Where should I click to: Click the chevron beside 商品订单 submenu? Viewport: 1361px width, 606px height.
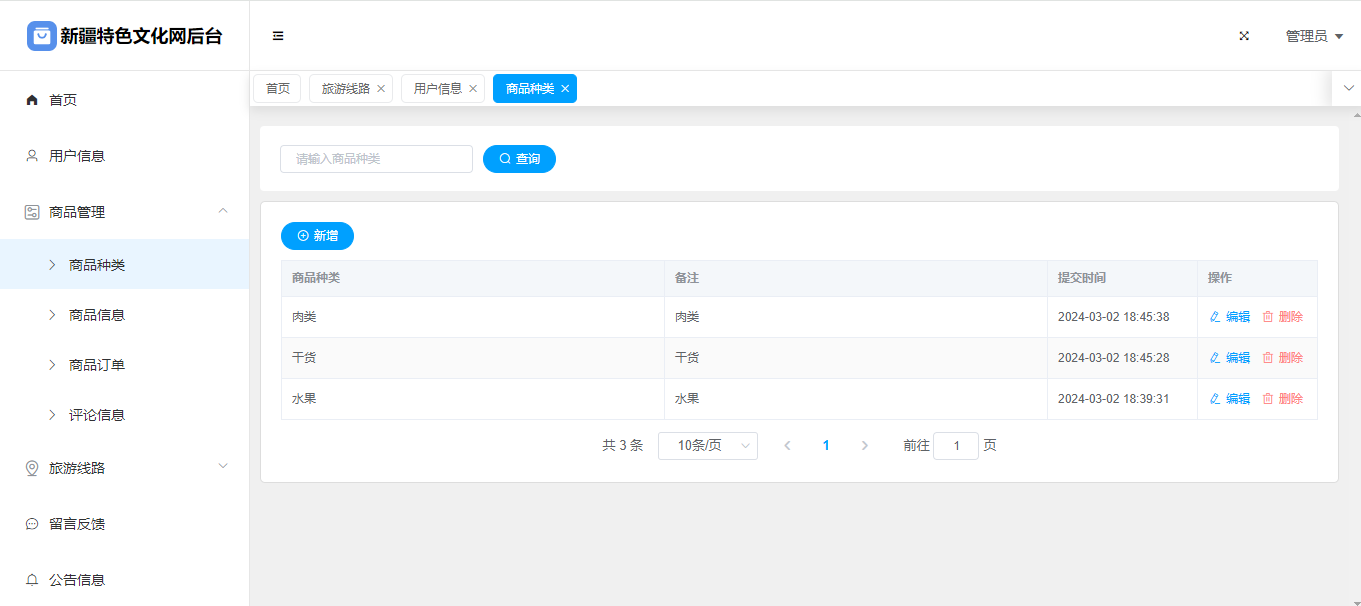click(52, 365)
